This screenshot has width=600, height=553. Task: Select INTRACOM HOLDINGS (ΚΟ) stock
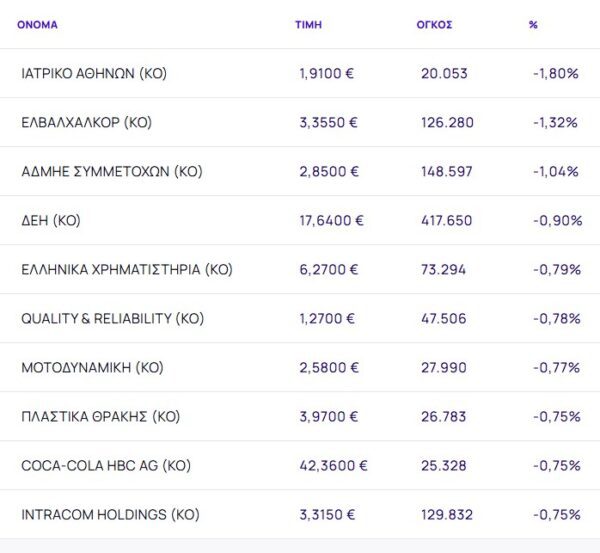pos(110,515)
